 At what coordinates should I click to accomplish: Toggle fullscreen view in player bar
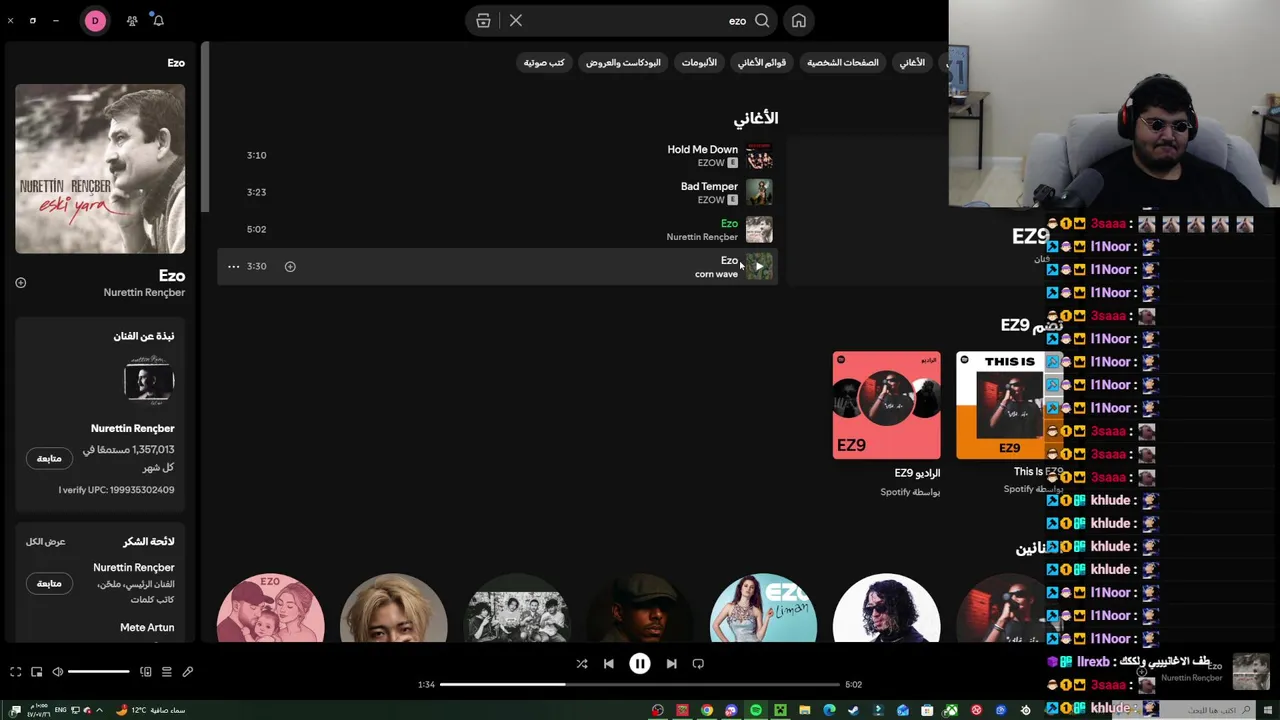(x=15, y=672)
